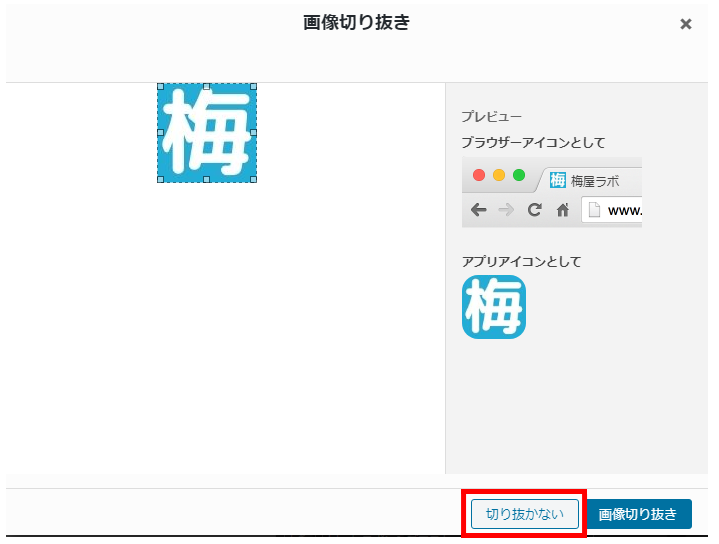Click the home icon in browser preview

coord(563,210)
